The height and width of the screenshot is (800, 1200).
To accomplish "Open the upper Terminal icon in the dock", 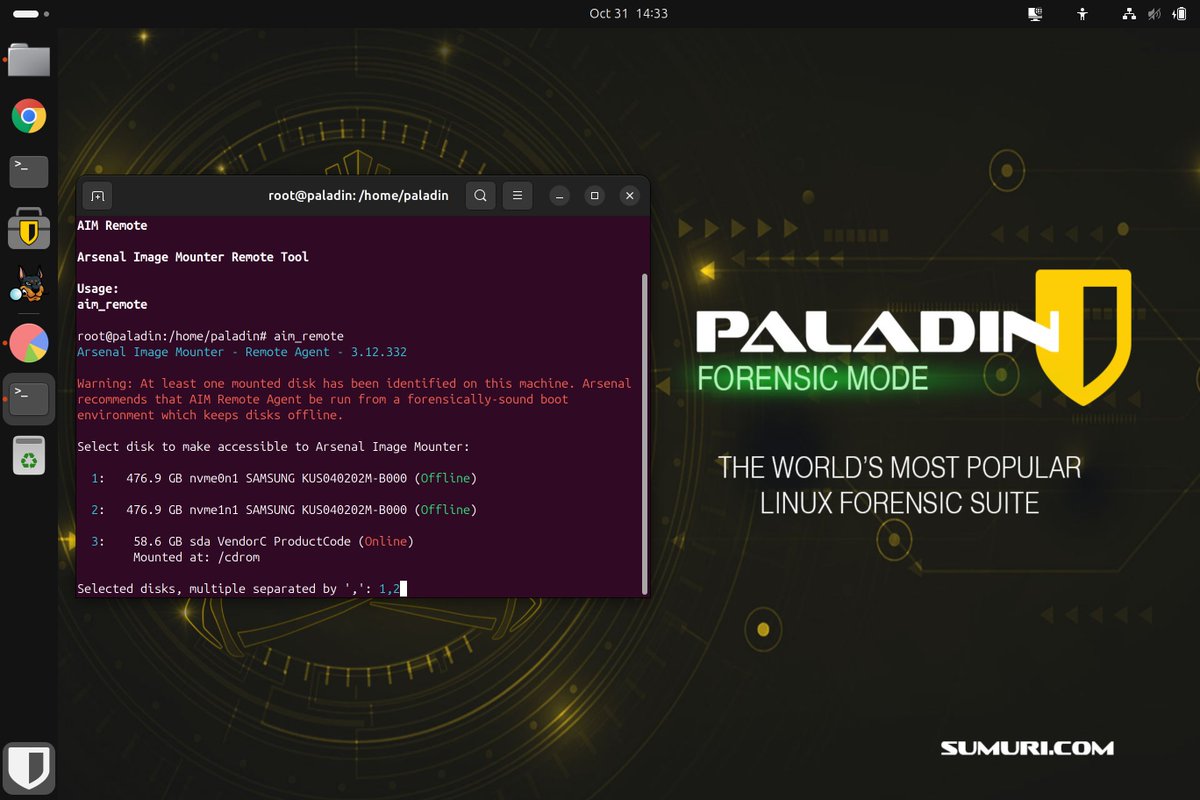I will point(29,171).
